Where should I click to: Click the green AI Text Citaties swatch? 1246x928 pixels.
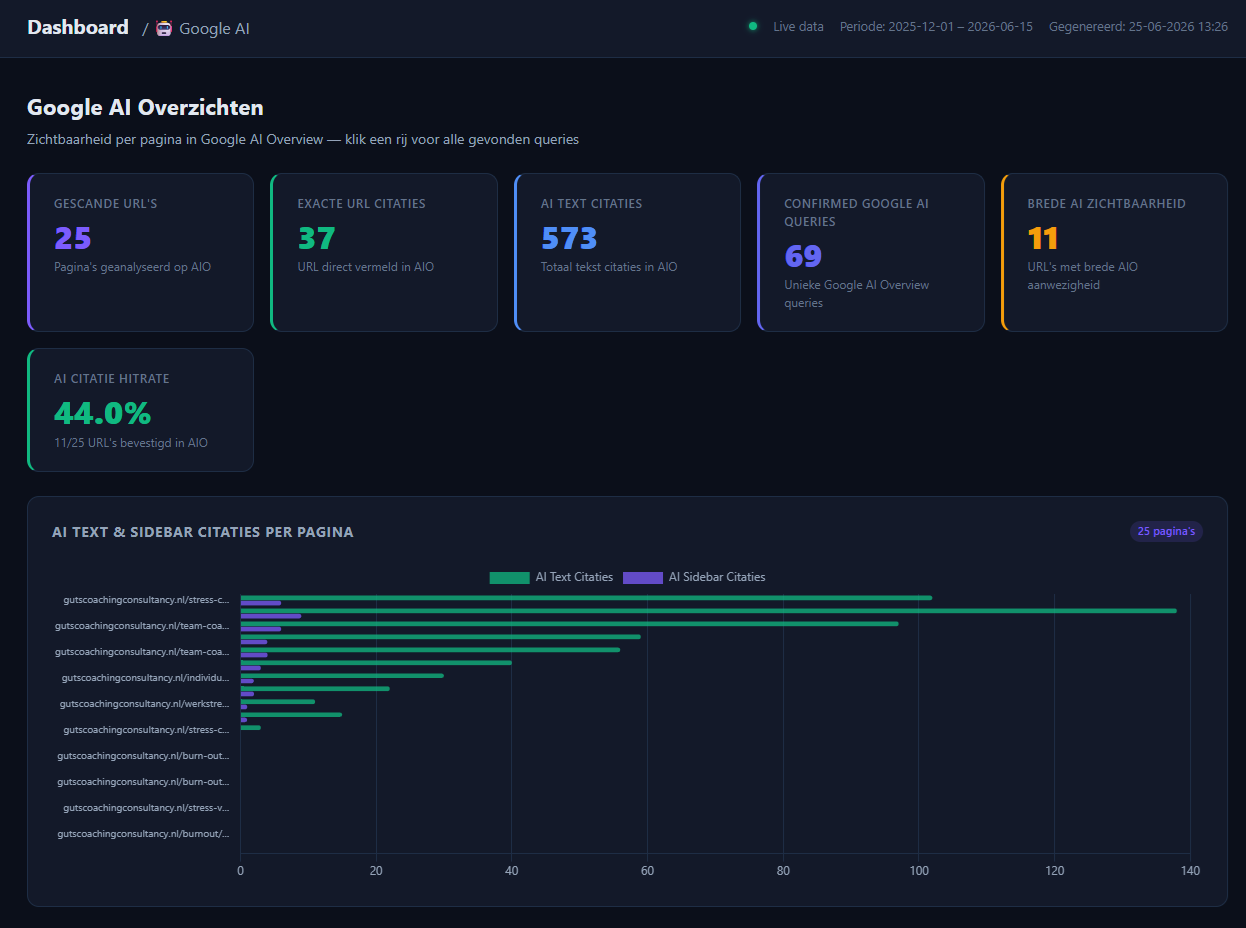point(509,577)
